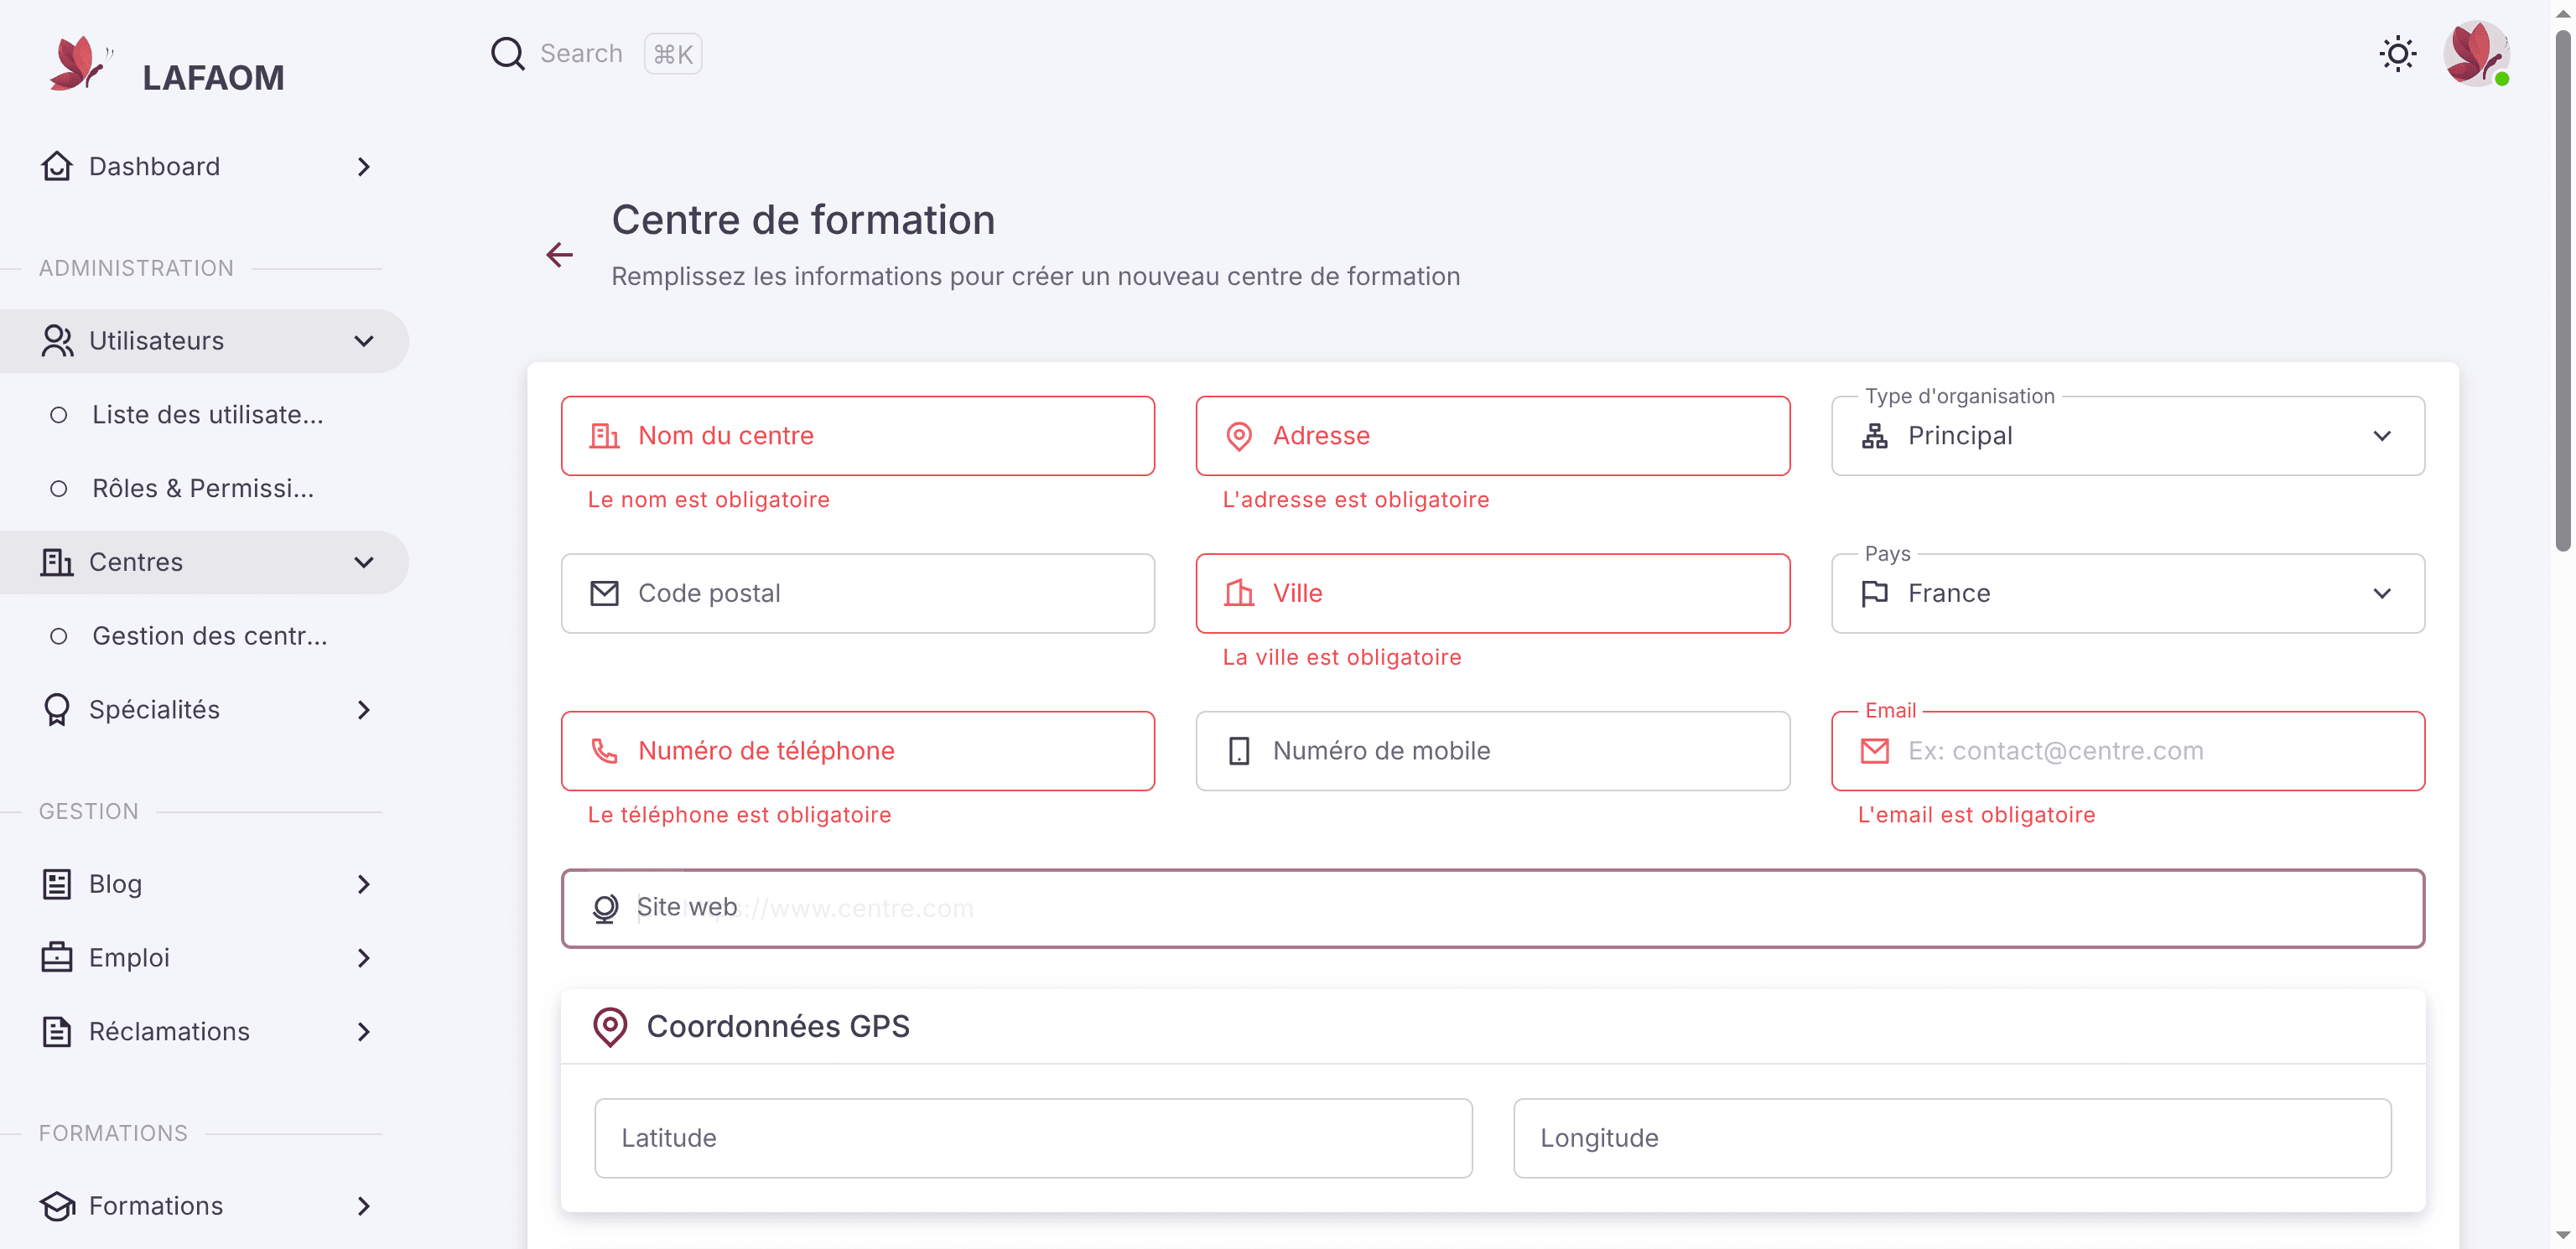The height and width of the screenshot is (1249, 2576).
Task: Toggle the light/dark theme sun icon
Action: tap(2397, 54)
